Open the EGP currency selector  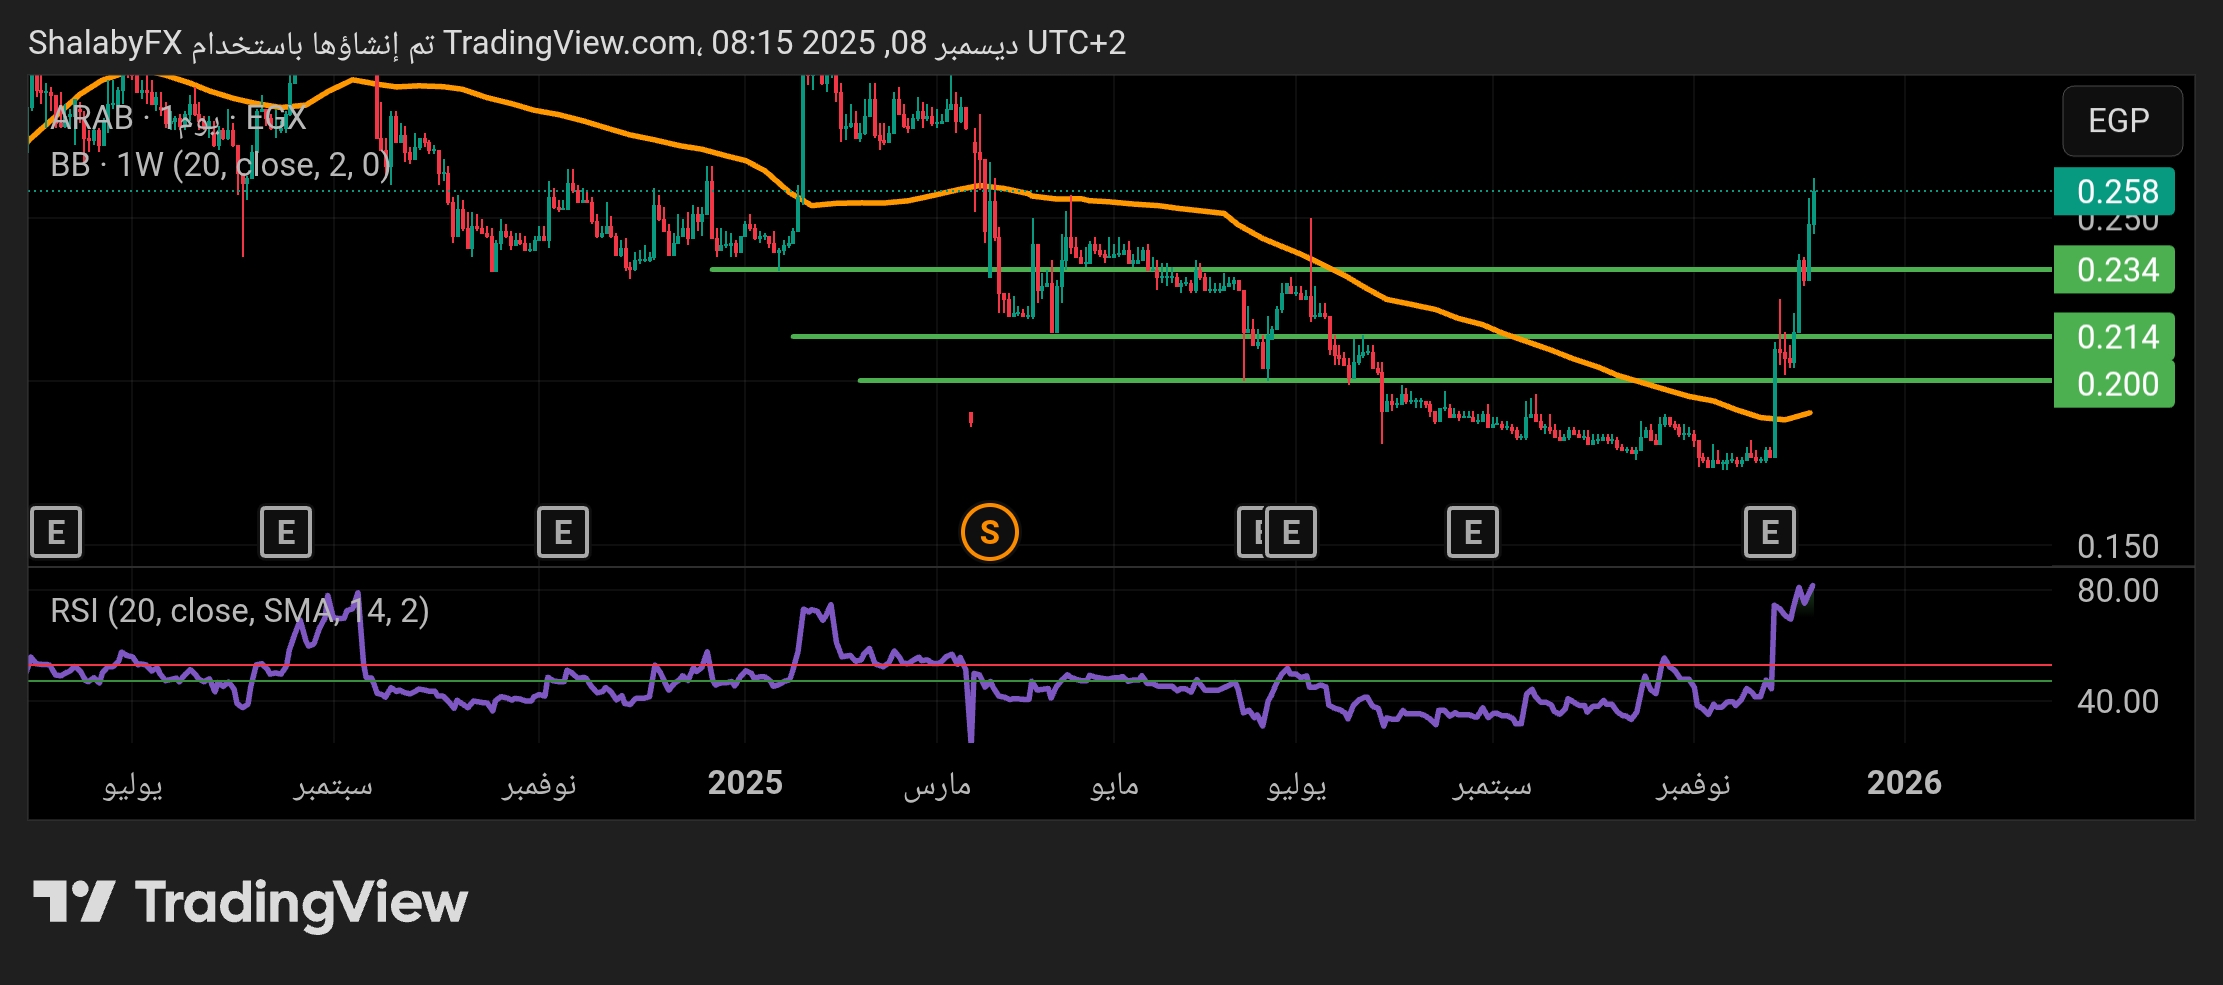(2120, 121)
